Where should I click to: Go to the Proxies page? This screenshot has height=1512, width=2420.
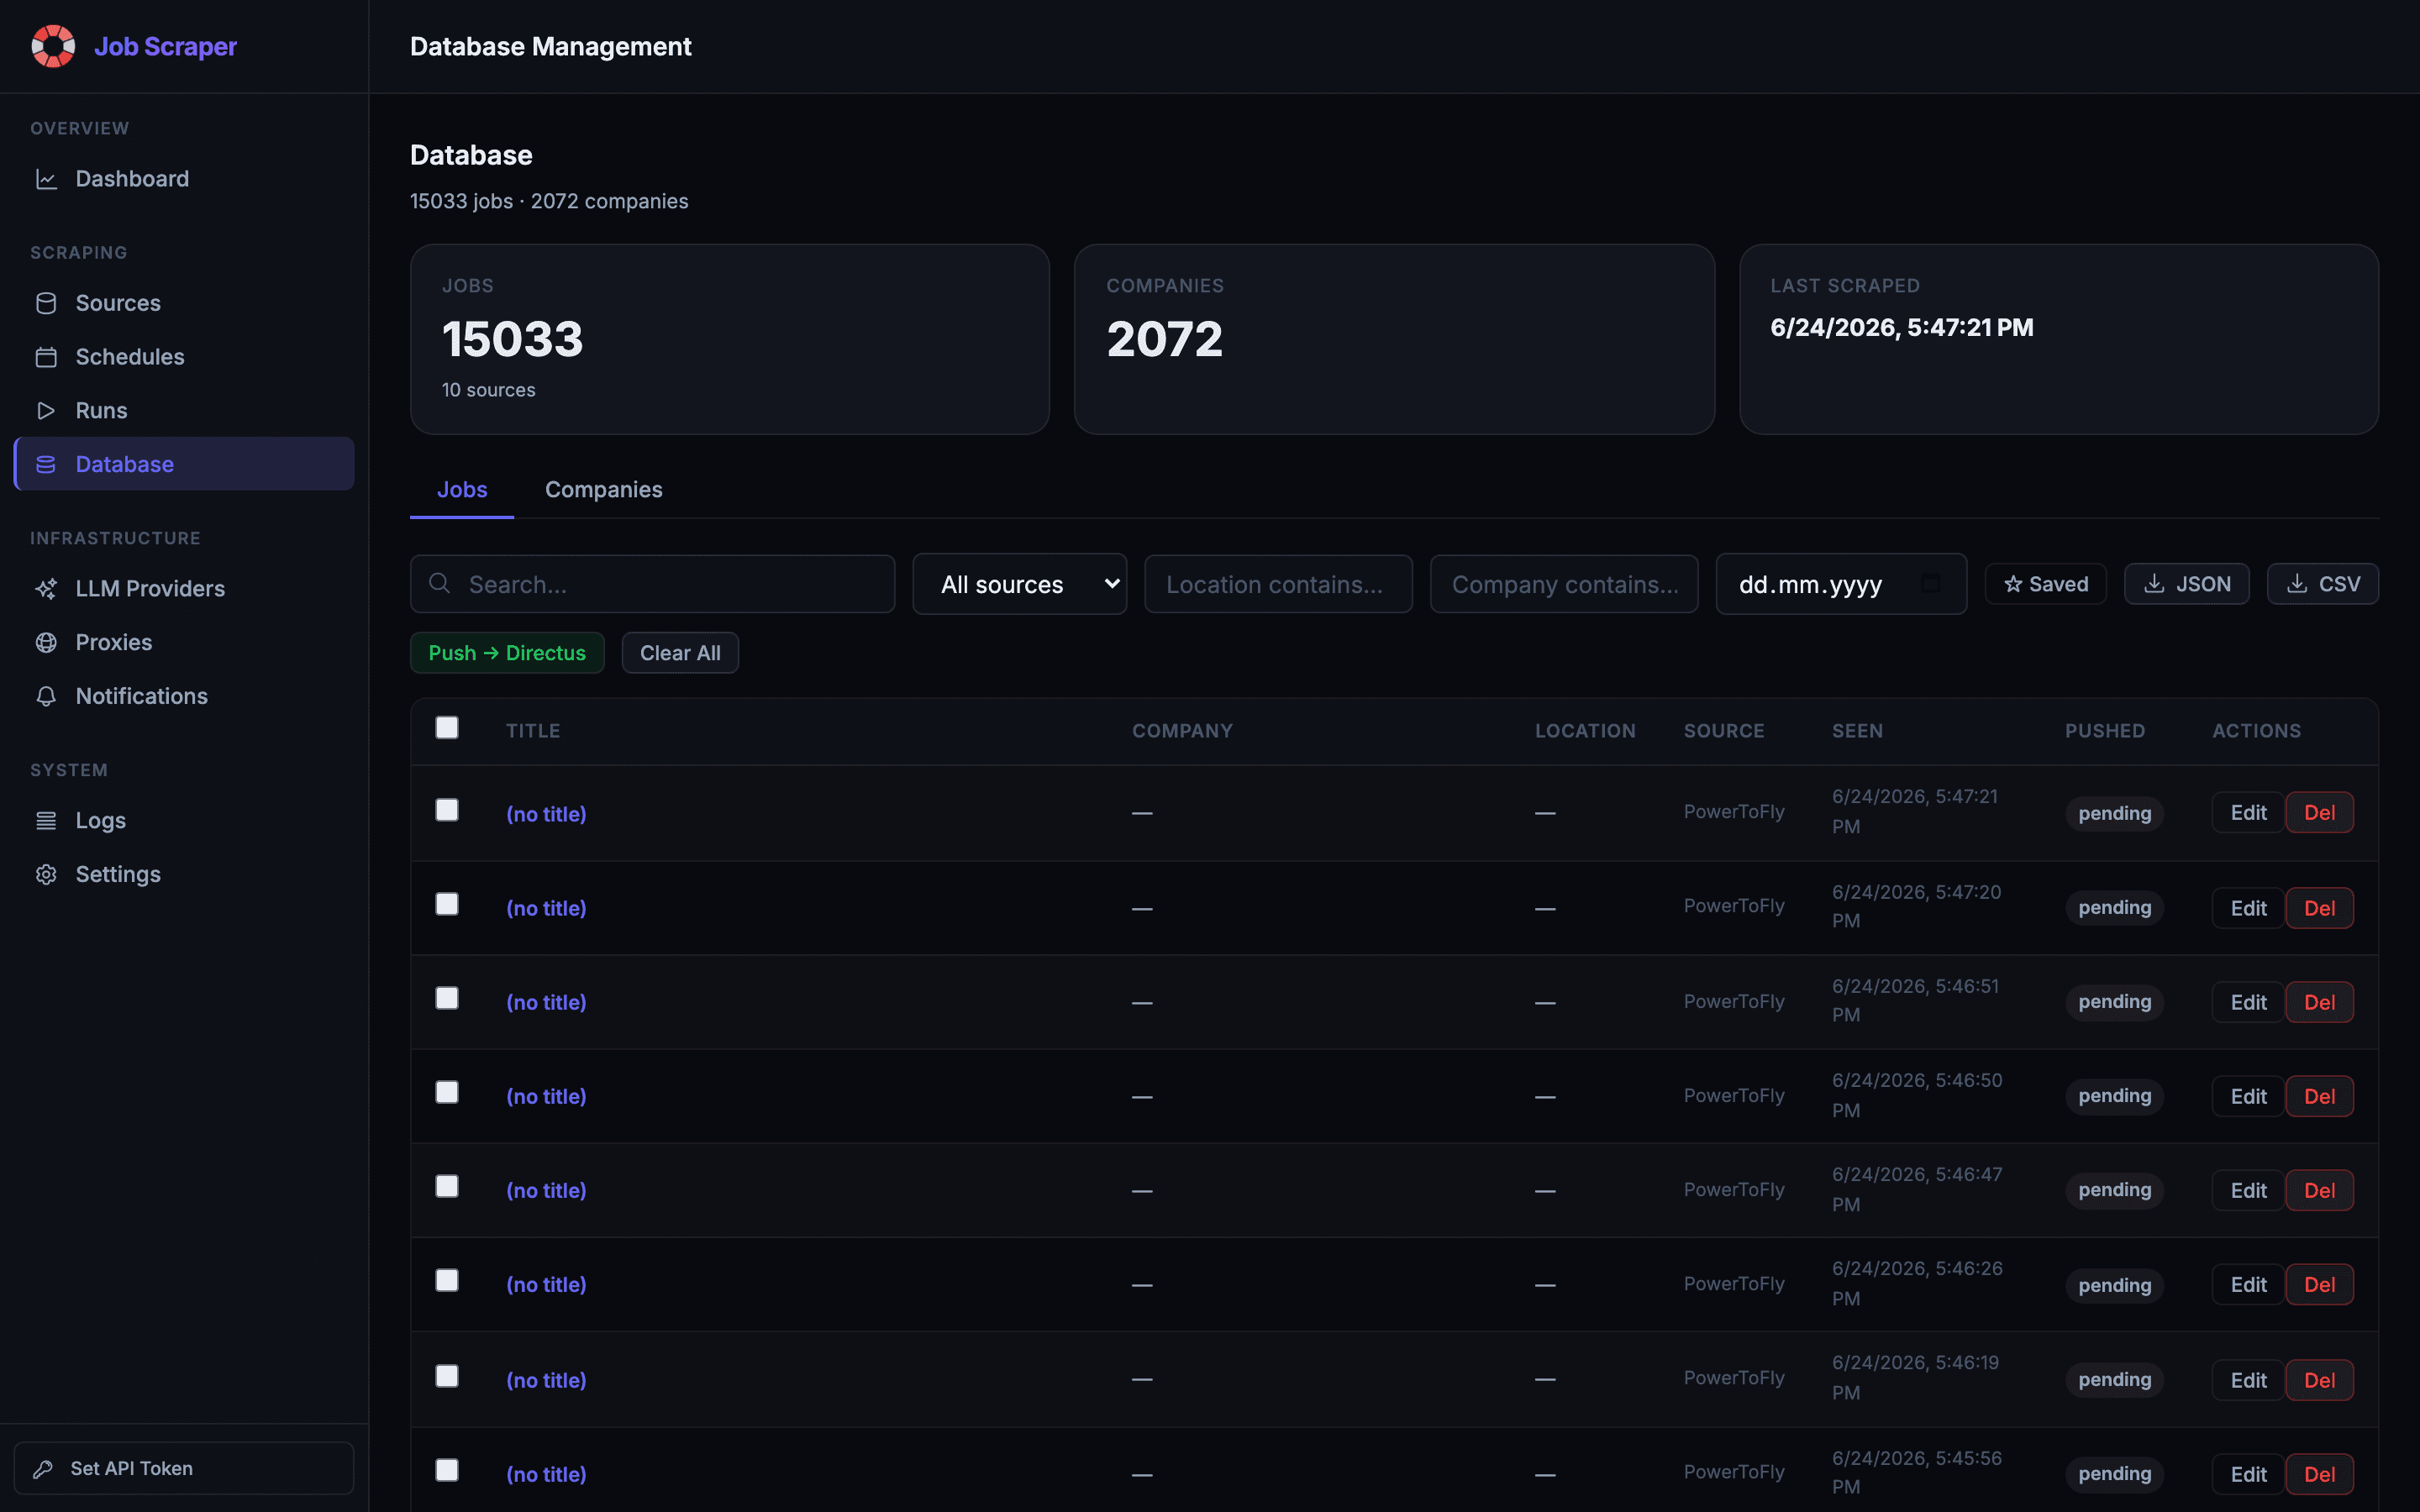pyautogui.click(x=184, y=643)
